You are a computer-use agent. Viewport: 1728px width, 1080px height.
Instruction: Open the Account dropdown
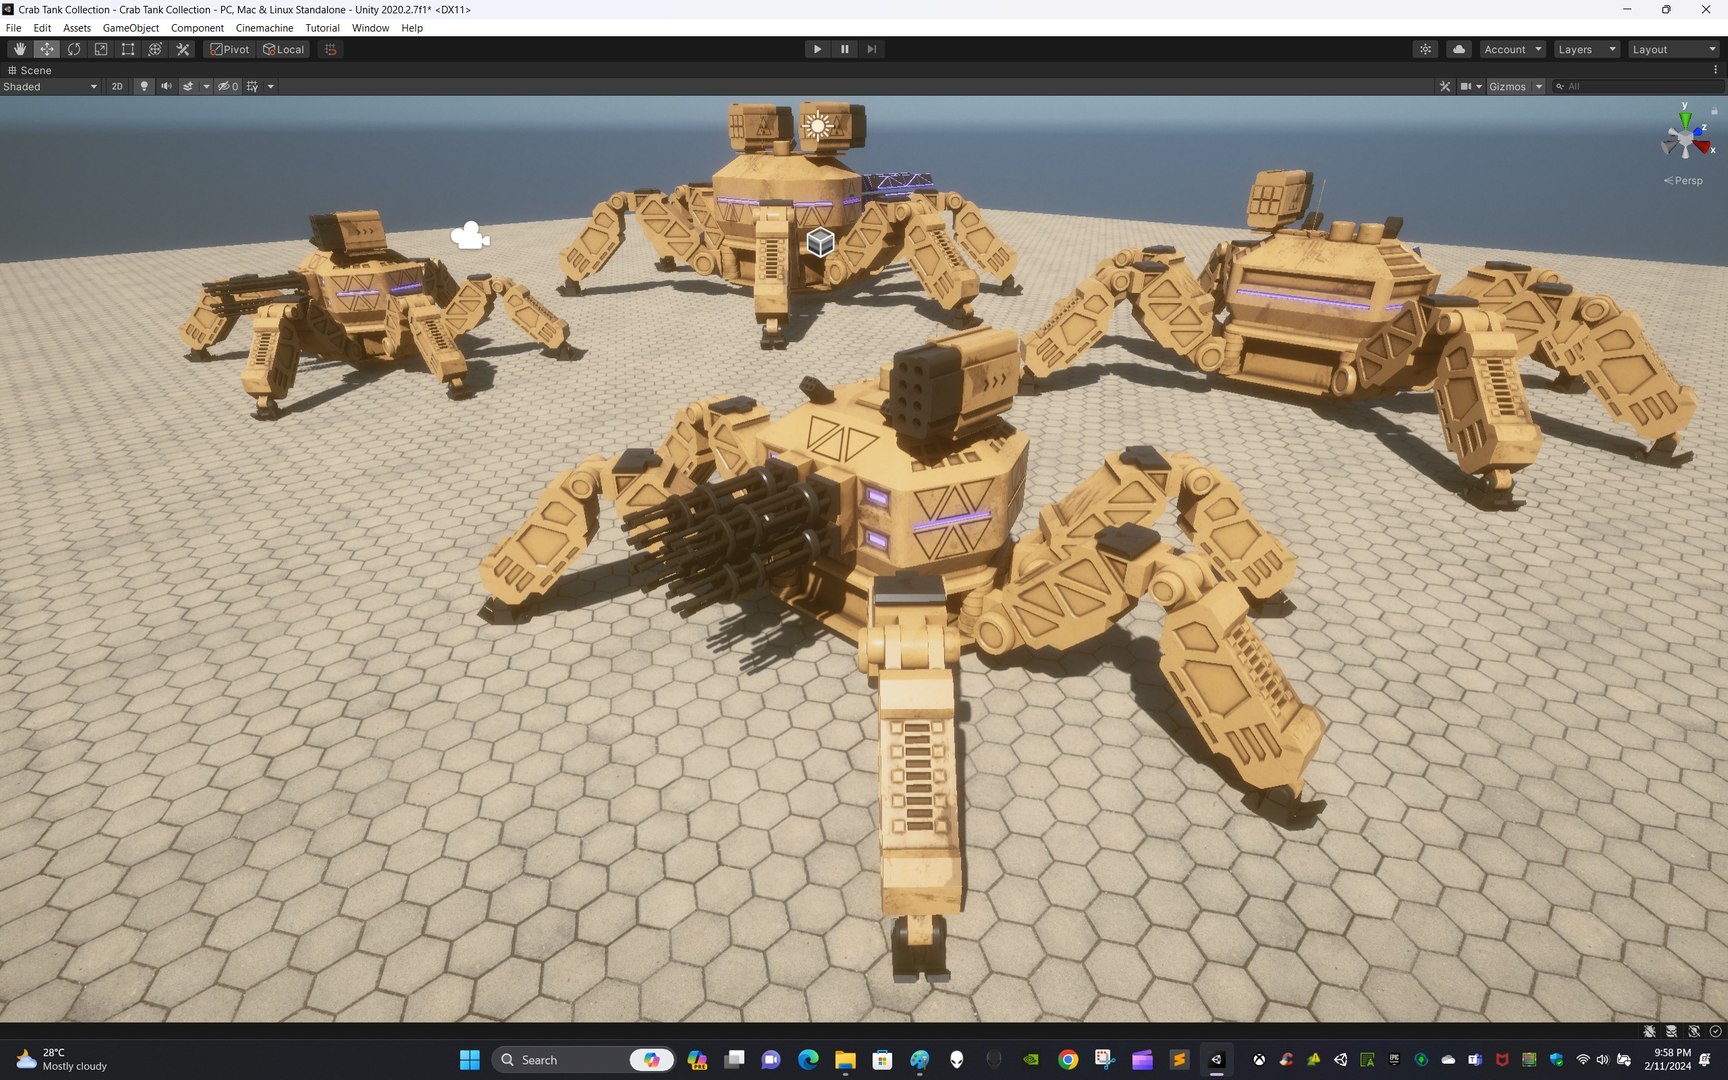coord(1512,49)
